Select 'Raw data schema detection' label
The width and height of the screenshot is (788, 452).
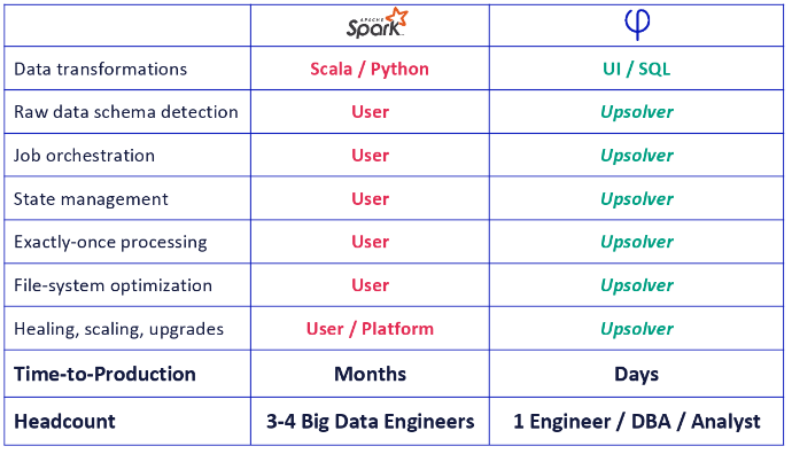126,112
